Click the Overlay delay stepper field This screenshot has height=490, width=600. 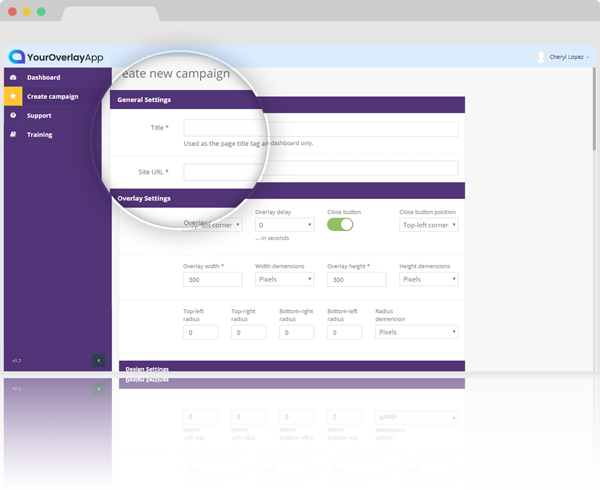click(x=284, y=226)
